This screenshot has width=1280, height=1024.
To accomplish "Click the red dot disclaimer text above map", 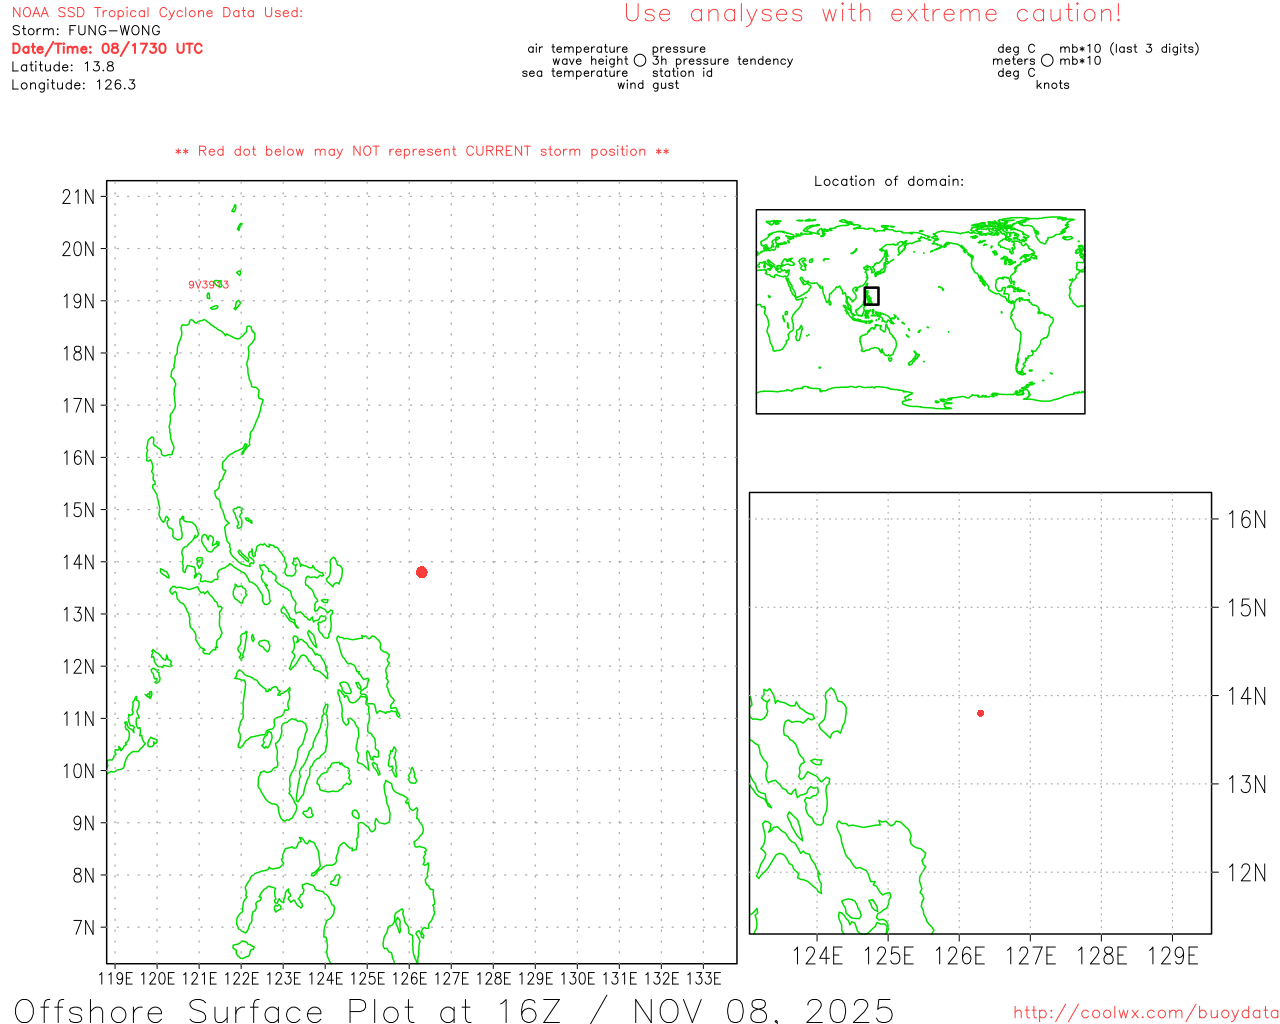I will [x=422, y=152].
